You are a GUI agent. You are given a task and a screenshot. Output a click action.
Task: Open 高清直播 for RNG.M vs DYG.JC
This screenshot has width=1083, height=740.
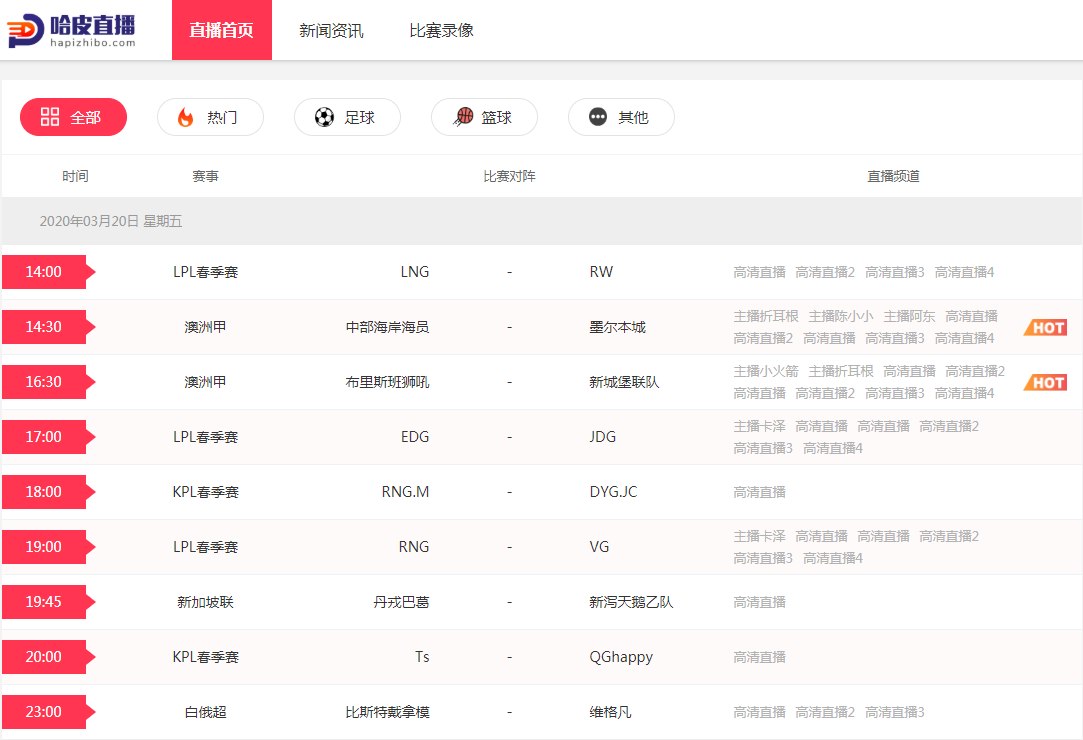[x=759, y=492]
